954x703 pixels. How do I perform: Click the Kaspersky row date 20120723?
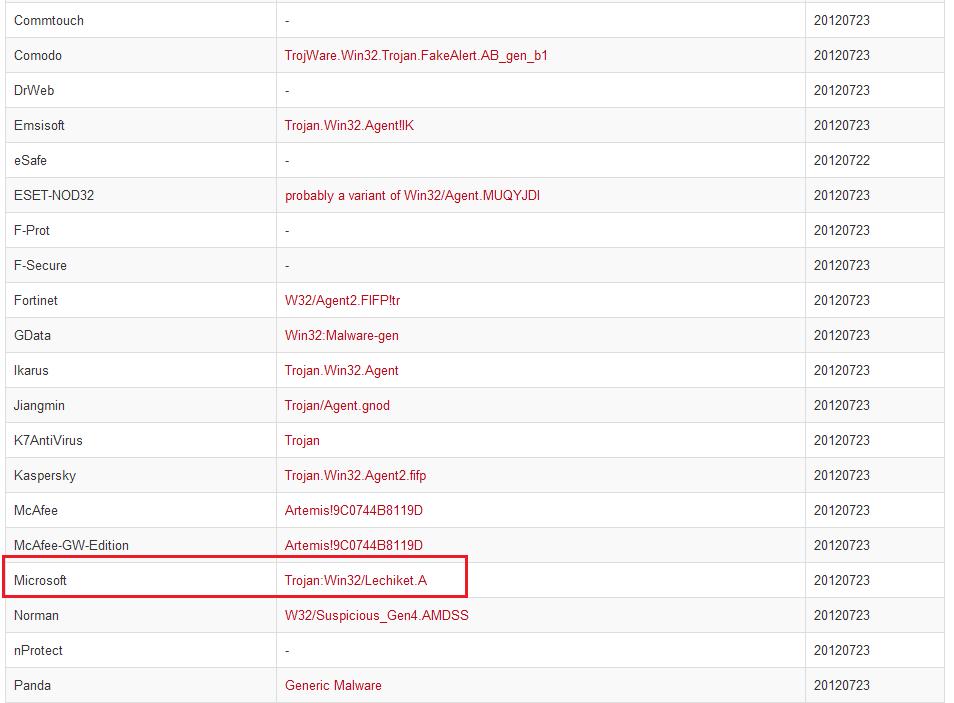click(x=841, y=475)
